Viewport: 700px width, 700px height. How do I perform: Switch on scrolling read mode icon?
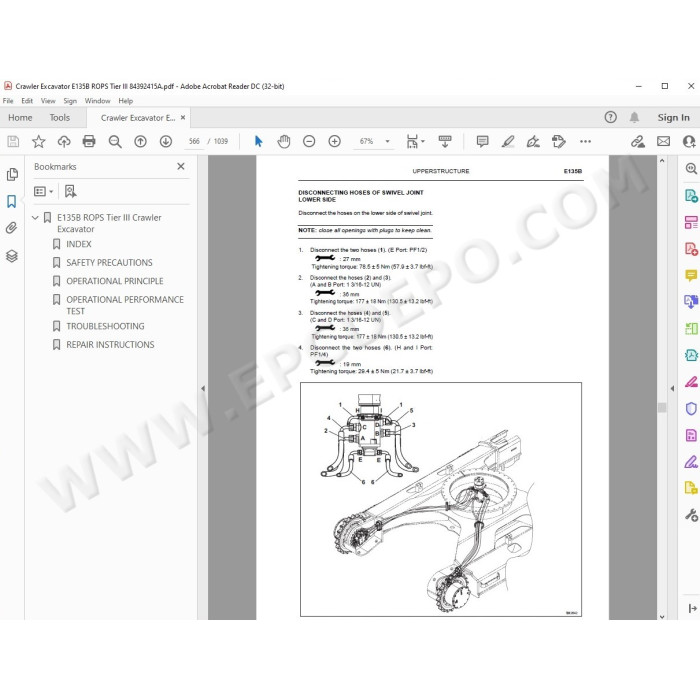(x=445, y=142)
